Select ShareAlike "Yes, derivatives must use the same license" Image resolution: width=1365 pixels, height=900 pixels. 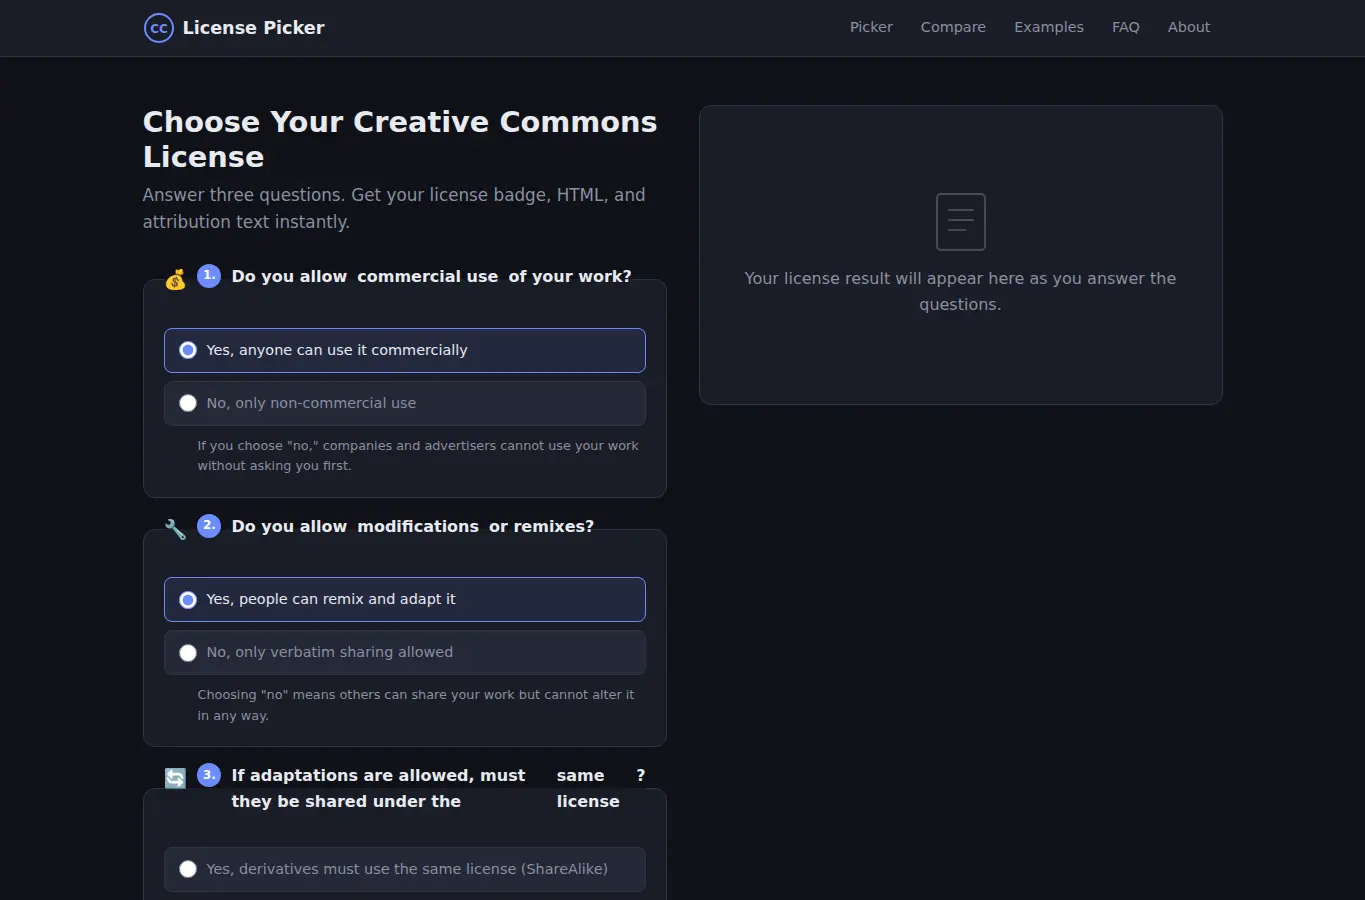pos(404,869)
